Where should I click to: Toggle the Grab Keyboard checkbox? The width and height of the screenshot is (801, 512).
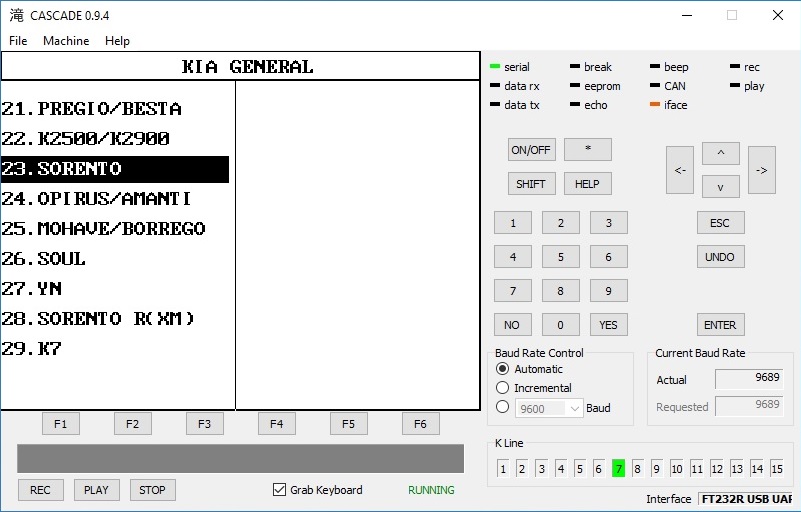coord(280,490)
